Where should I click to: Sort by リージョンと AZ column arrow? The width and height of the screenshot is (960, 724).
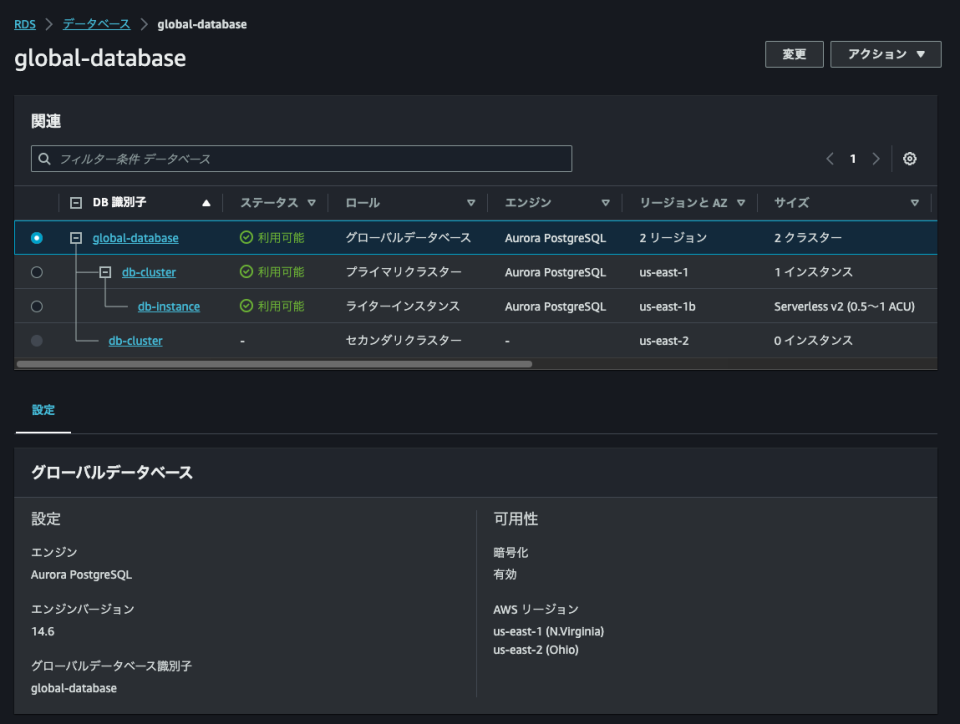pos(741,203)
